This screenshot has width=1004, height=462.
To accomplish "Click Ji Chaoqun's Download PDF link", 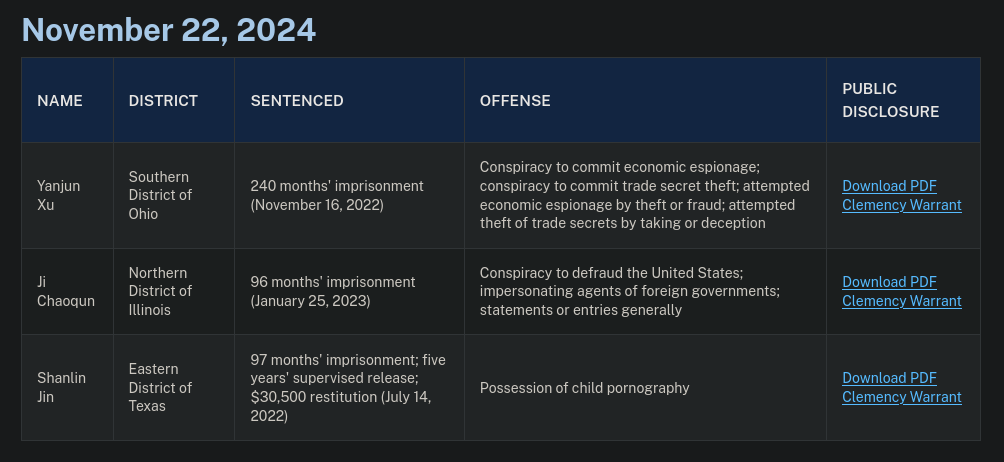I will coord(889,282).
